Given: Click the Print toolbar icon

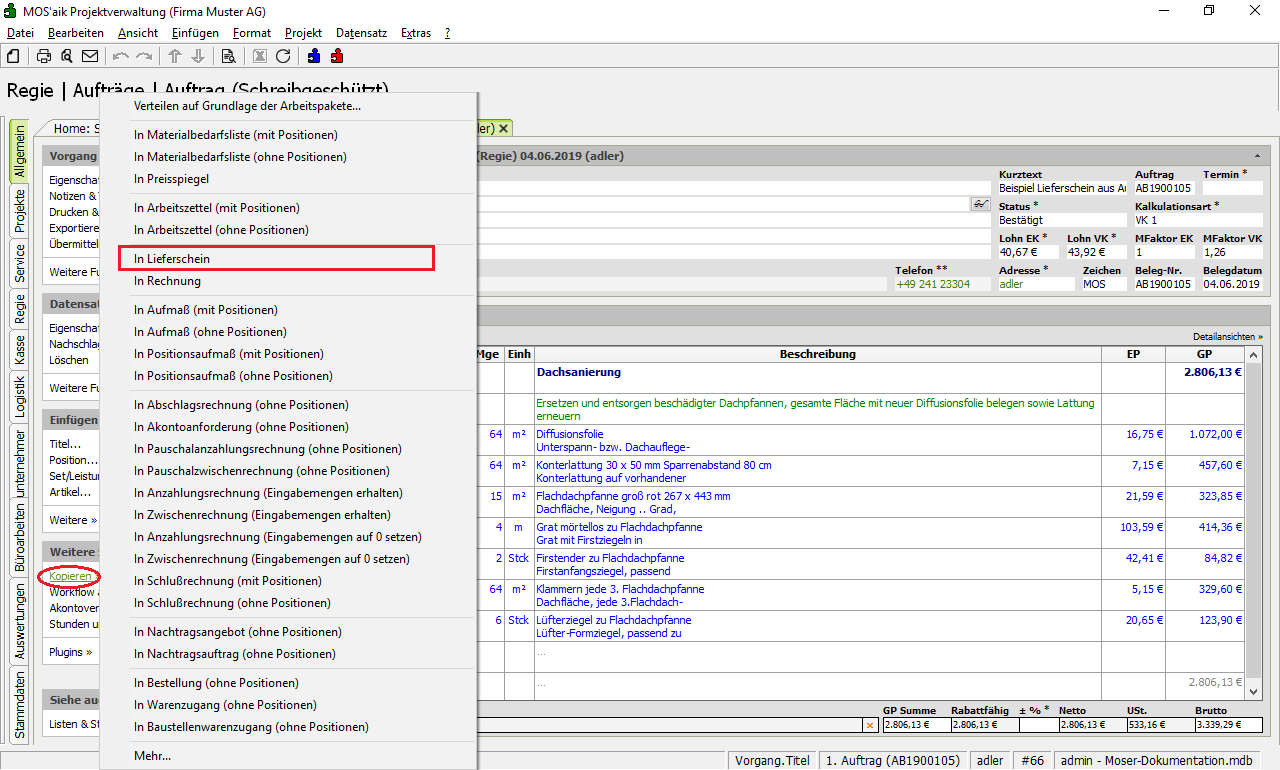Looking at the screenshot, I should click(x=44, y=56).
